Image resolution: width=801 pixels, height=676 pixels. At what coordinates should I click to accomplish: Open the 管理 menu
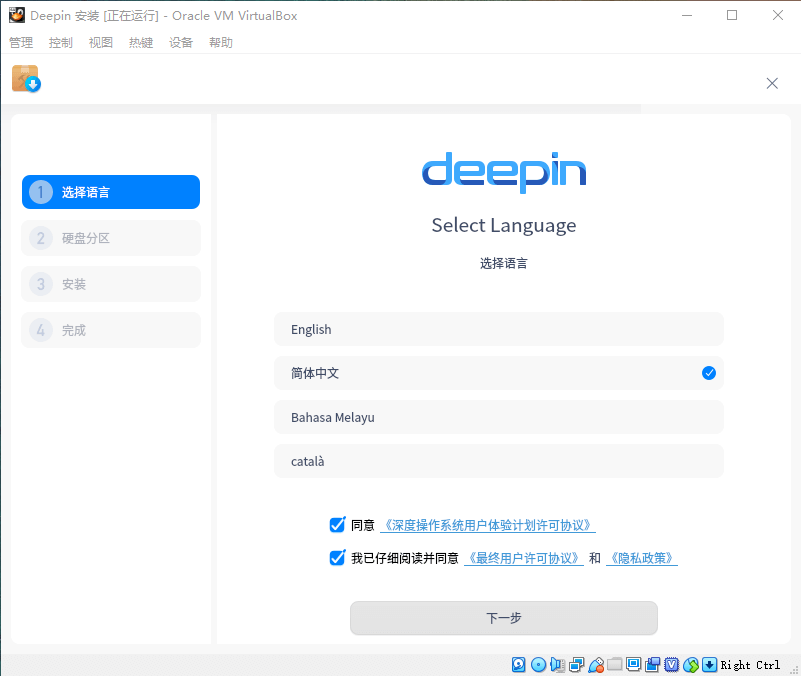pyautogui.click(x=21, y=42)
